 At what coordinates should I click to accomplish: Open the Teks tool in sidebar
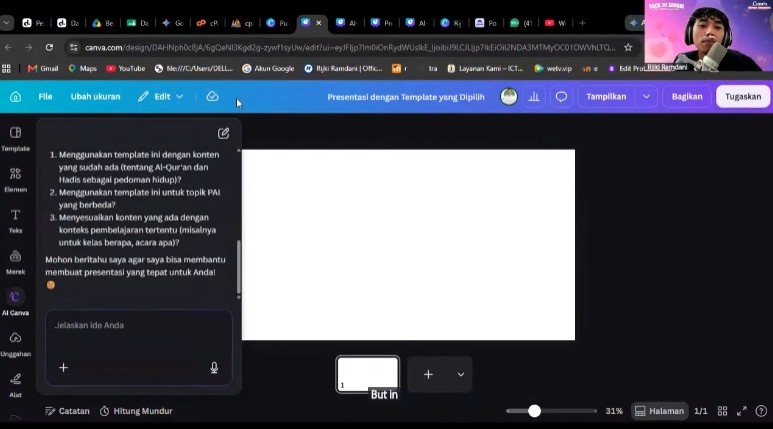[15, 220]
